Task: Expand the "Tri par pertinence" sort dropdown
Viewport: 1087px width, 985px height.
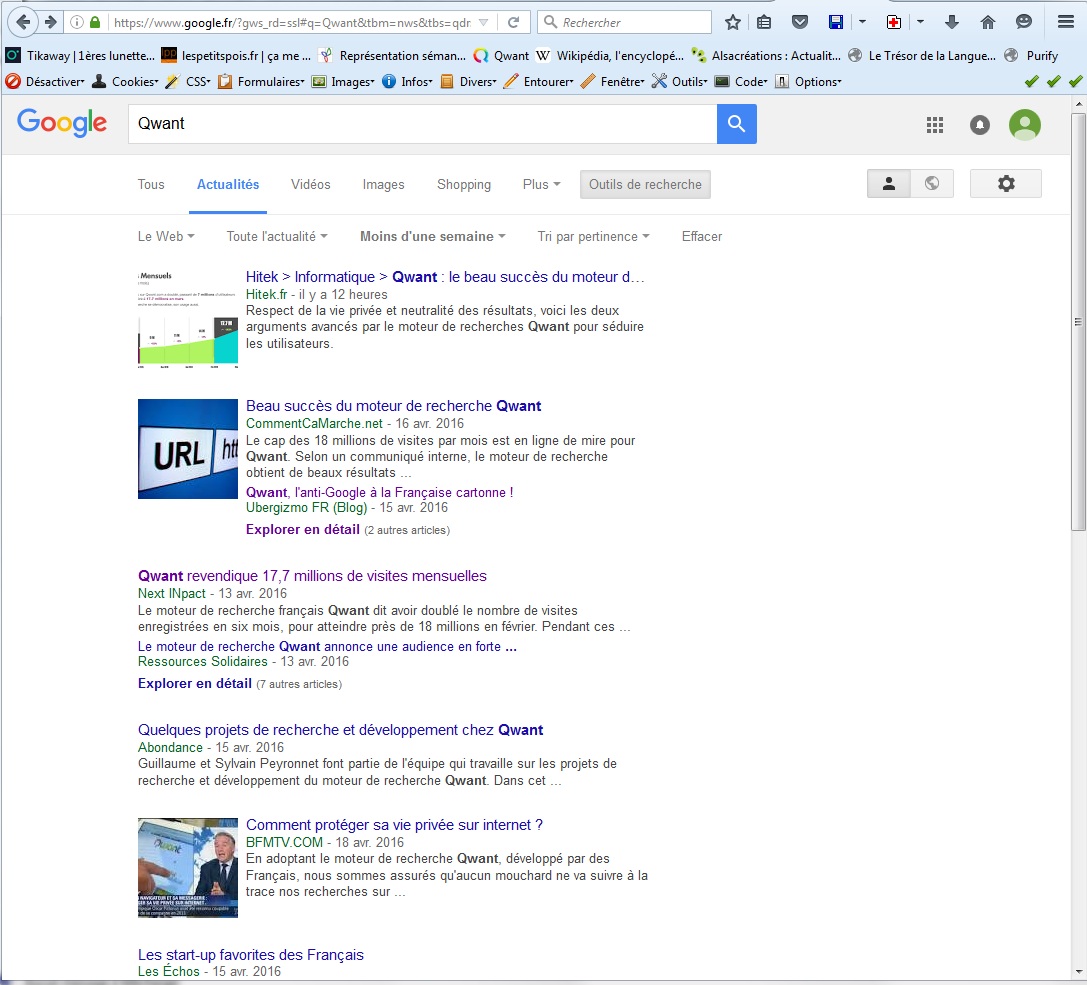Action: (593, 237)
